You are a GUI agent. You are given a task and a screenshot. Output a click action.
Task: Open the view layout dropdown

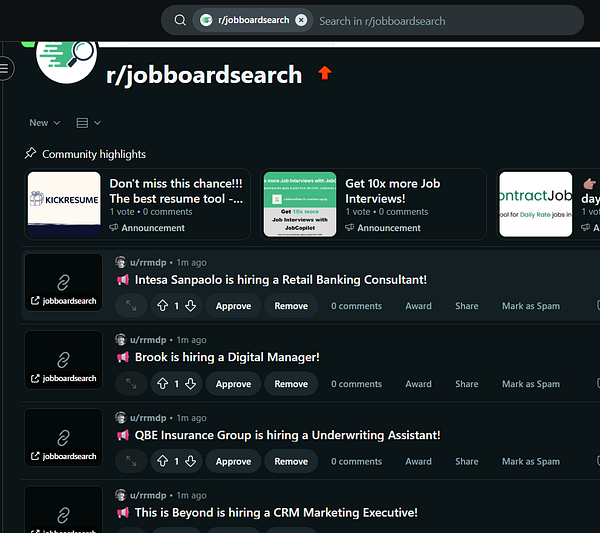click(88, 123)
